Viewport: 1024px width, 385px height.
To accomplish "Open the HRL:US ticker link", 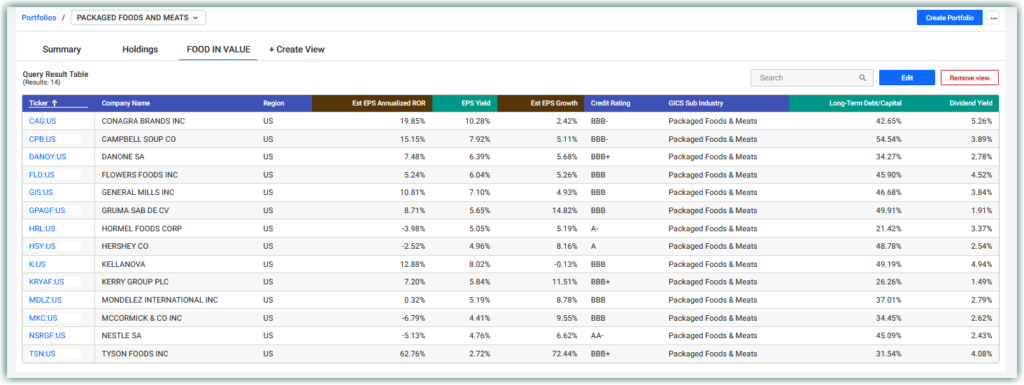I will click(x=42, y=228).
